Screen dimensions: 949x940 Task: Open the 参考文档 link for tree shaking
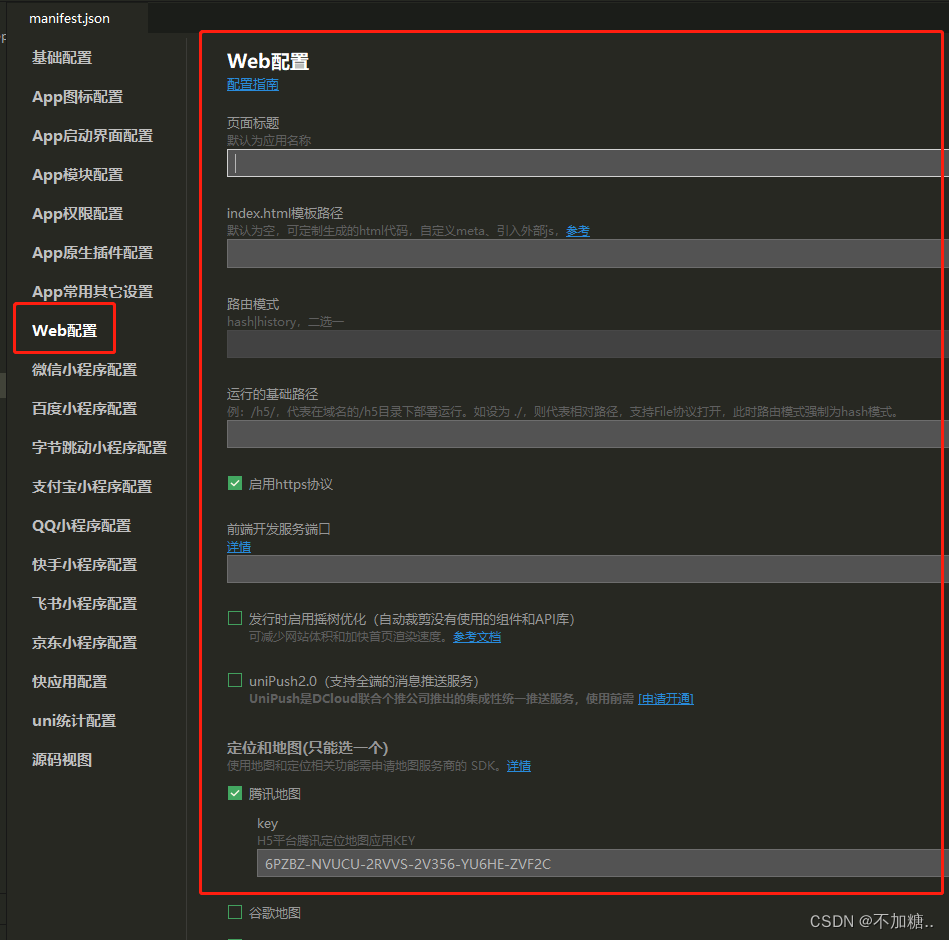point(477,637)
